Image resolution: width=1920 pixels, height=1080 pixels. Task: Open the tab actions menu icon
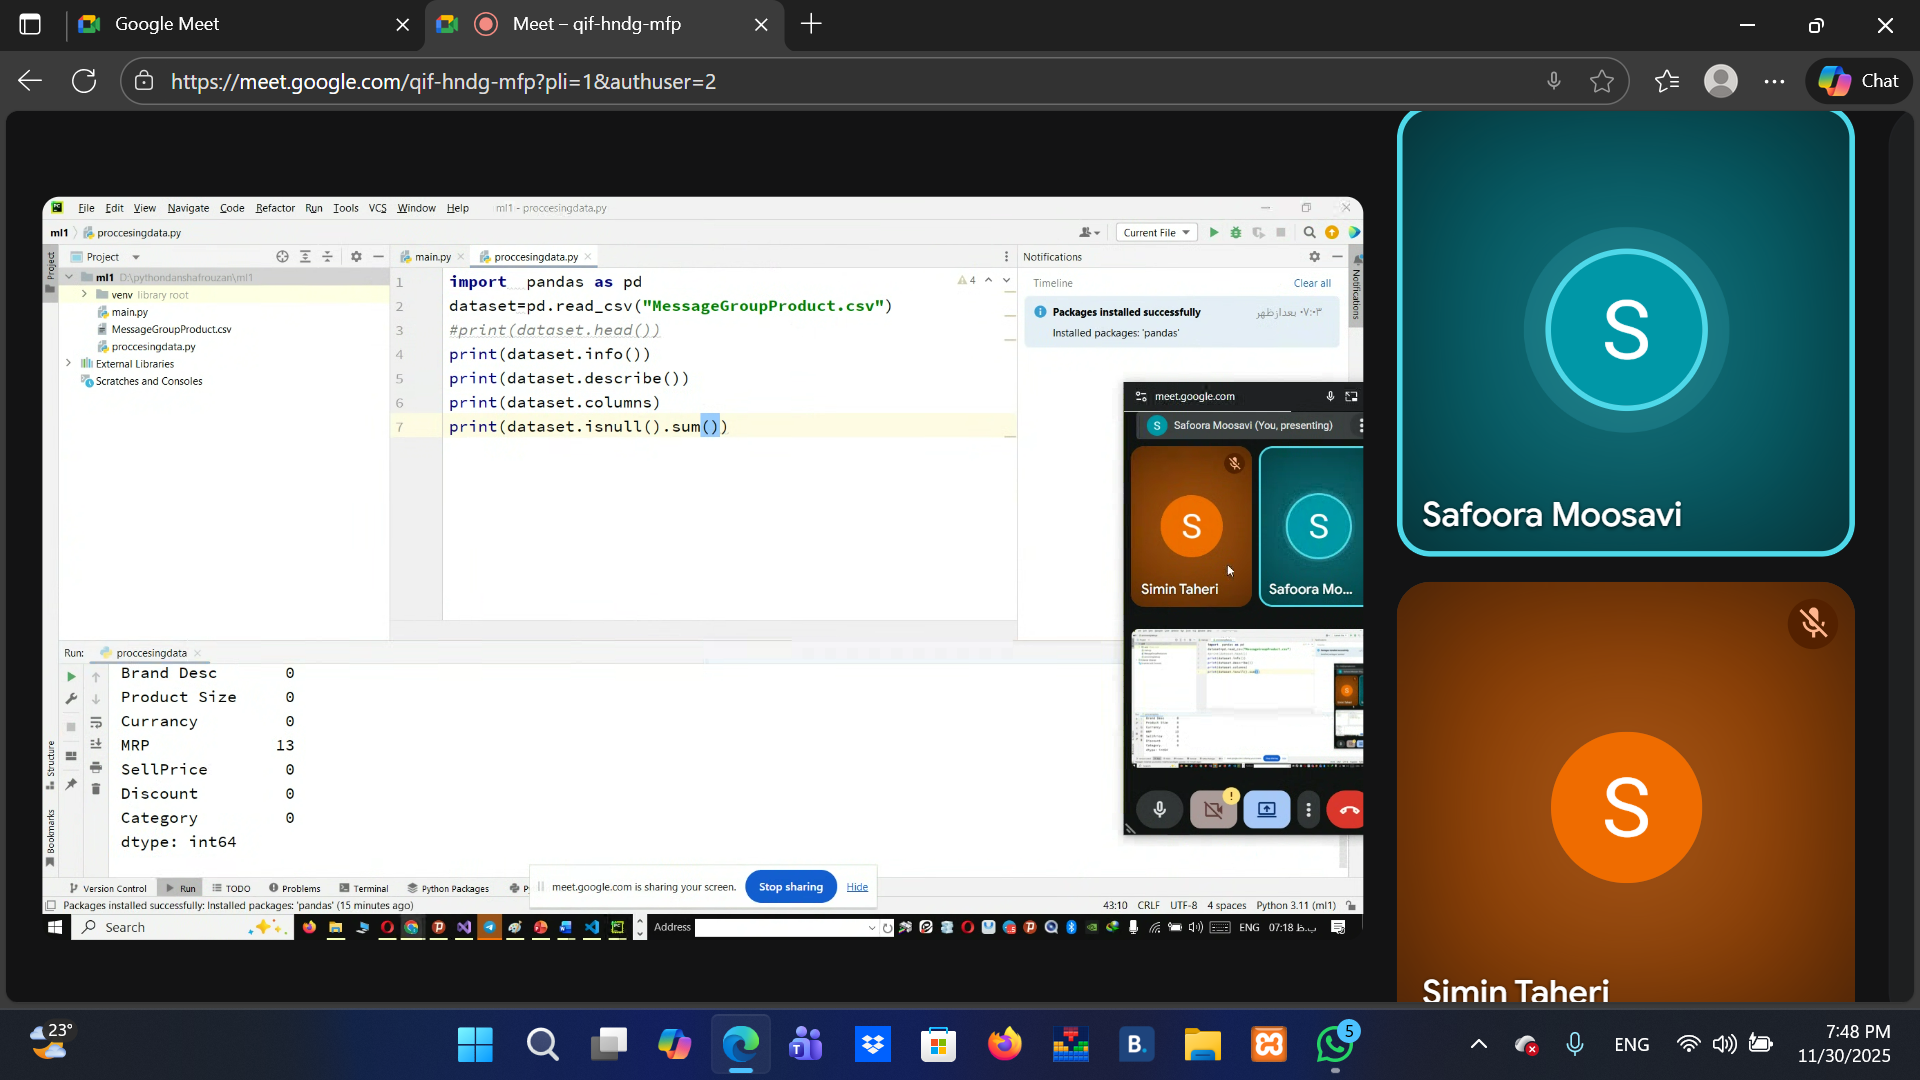(30, 24)
